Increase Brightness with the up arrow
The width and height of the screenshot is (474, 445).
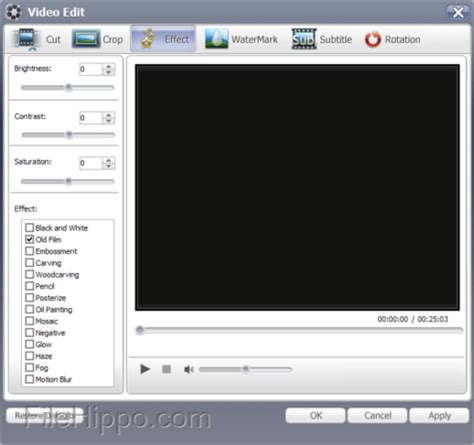click(x=109, y=66)
